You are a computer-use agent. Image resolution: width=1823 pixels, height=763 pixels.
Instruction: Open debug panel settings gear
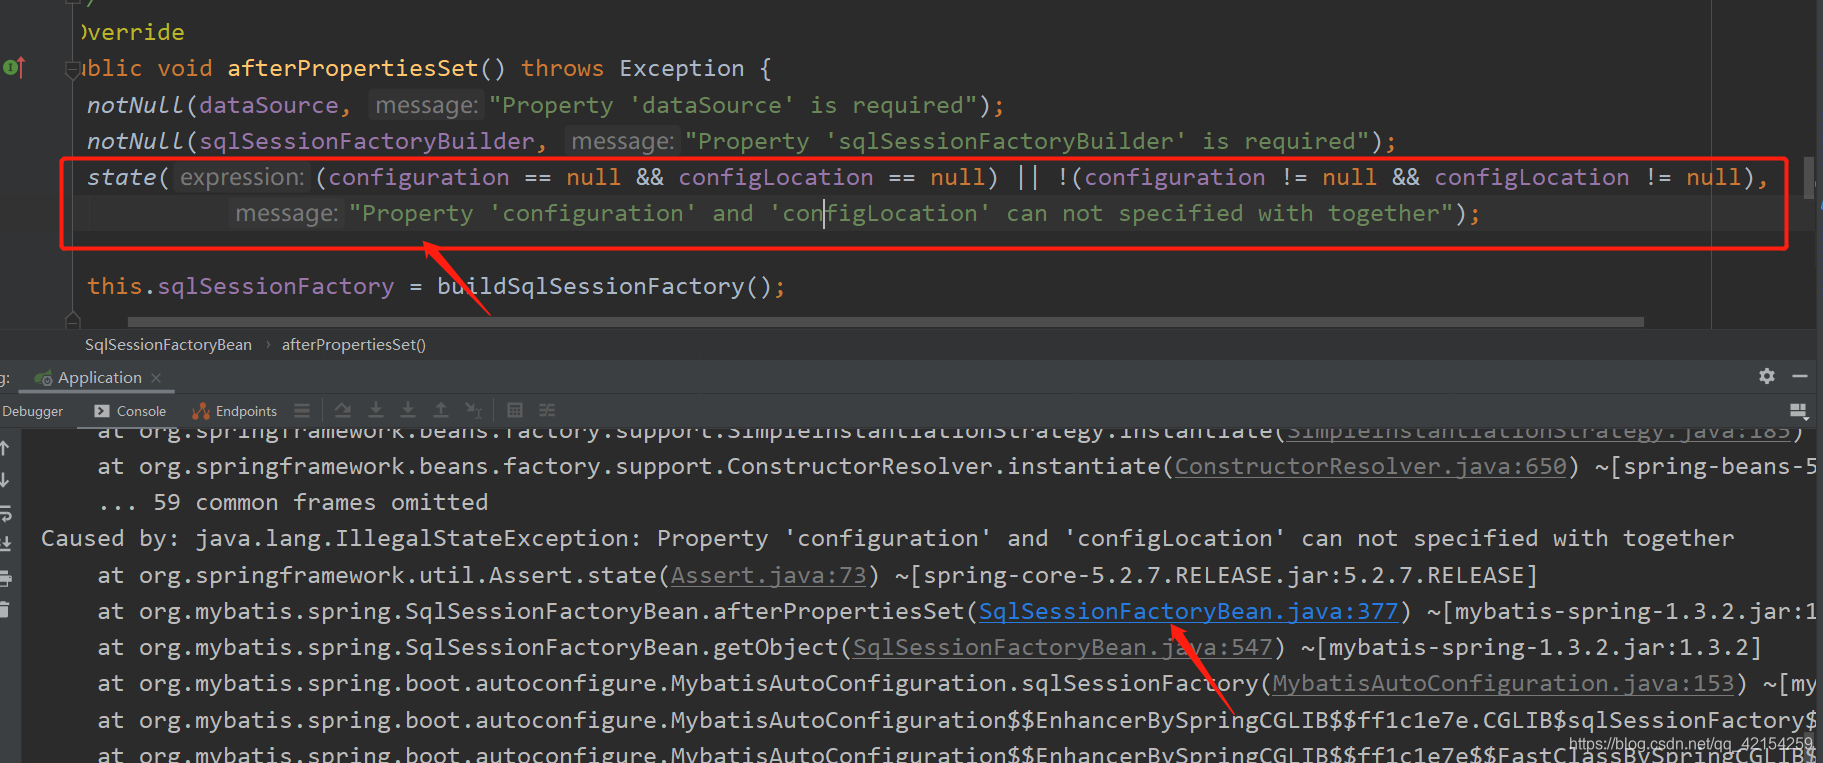coord(1767,376)
